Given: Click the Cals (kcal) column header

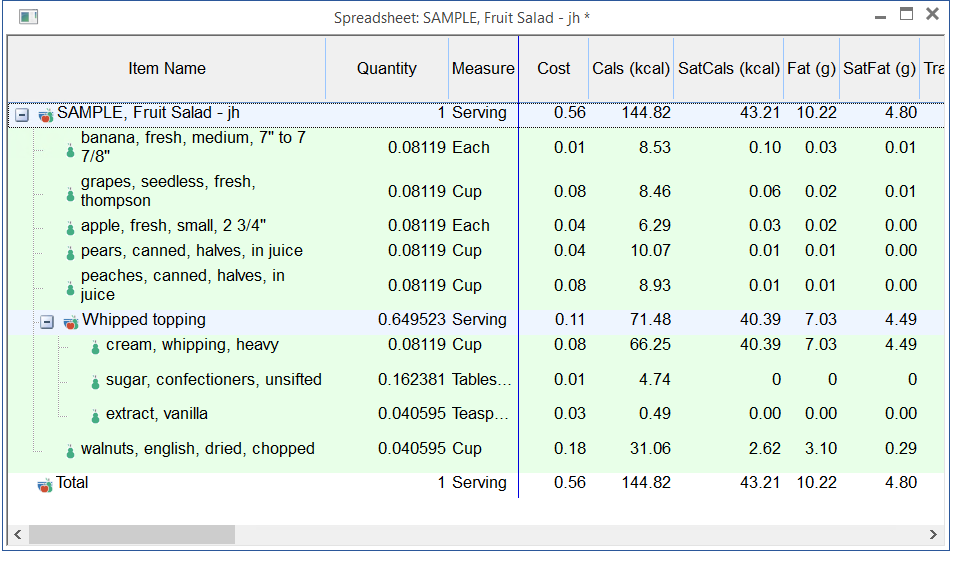Looking at the screenshot, I should (631, 69).
